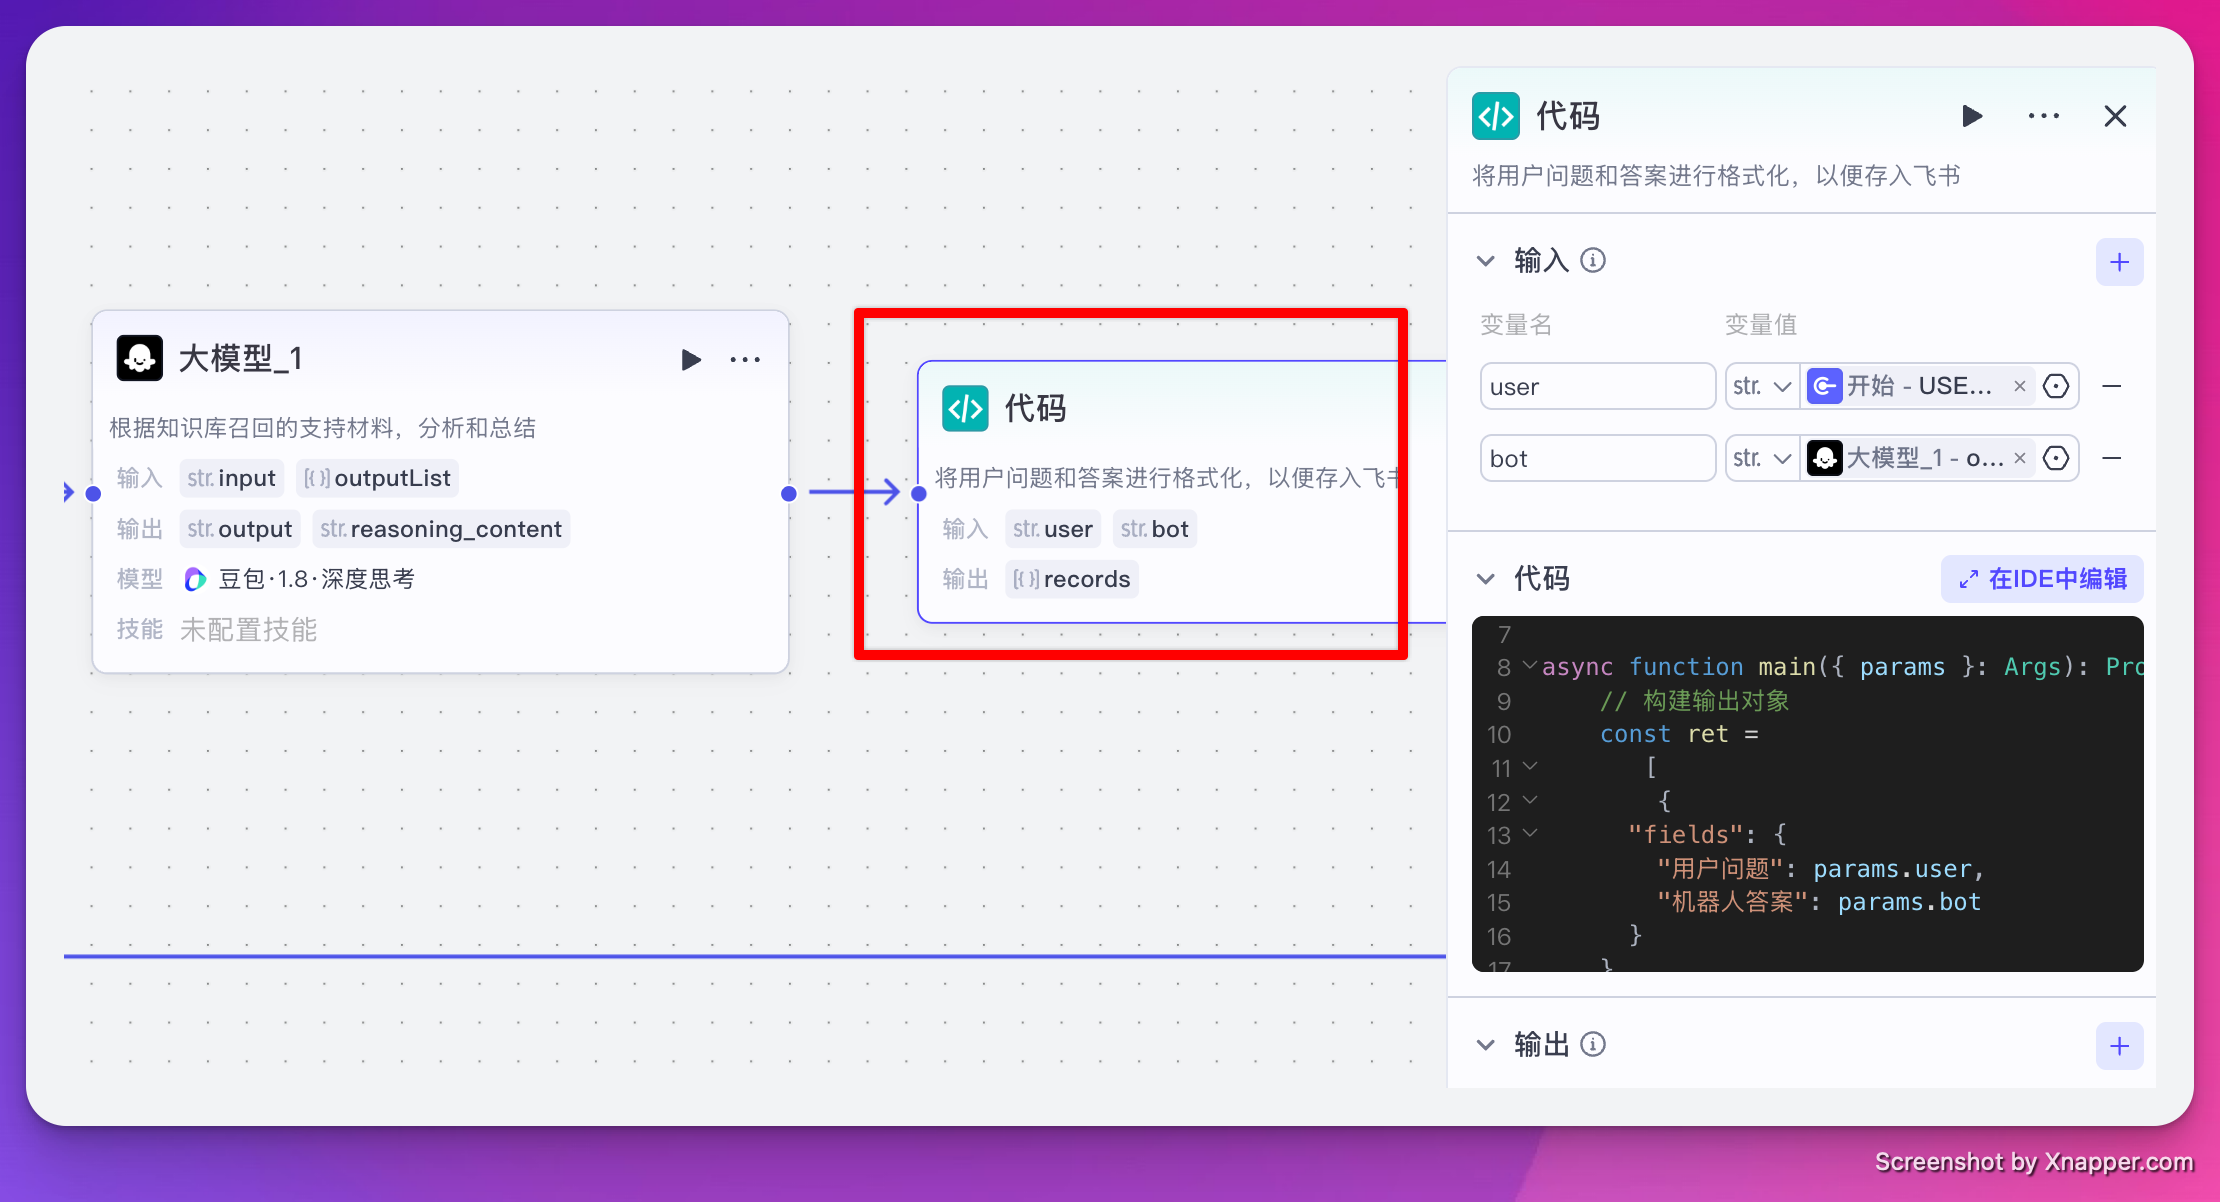Close the 代码 configuration panel
The width and height of the screenshot is (2220, 1202).
coord(2115,116)
